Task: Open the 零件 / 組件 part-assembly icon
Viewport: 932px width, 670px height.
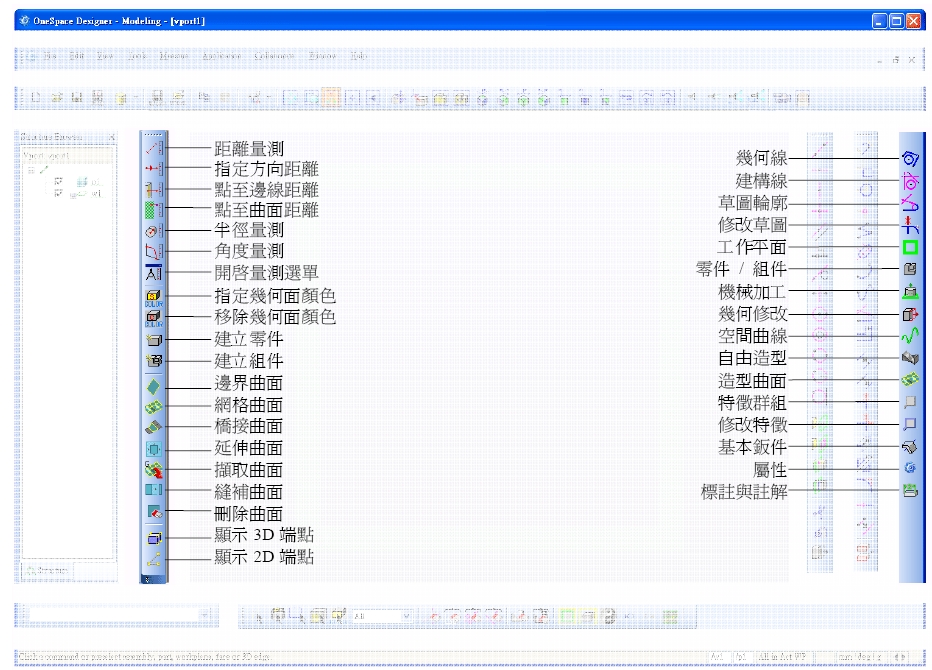Action: tap(910, 269)
